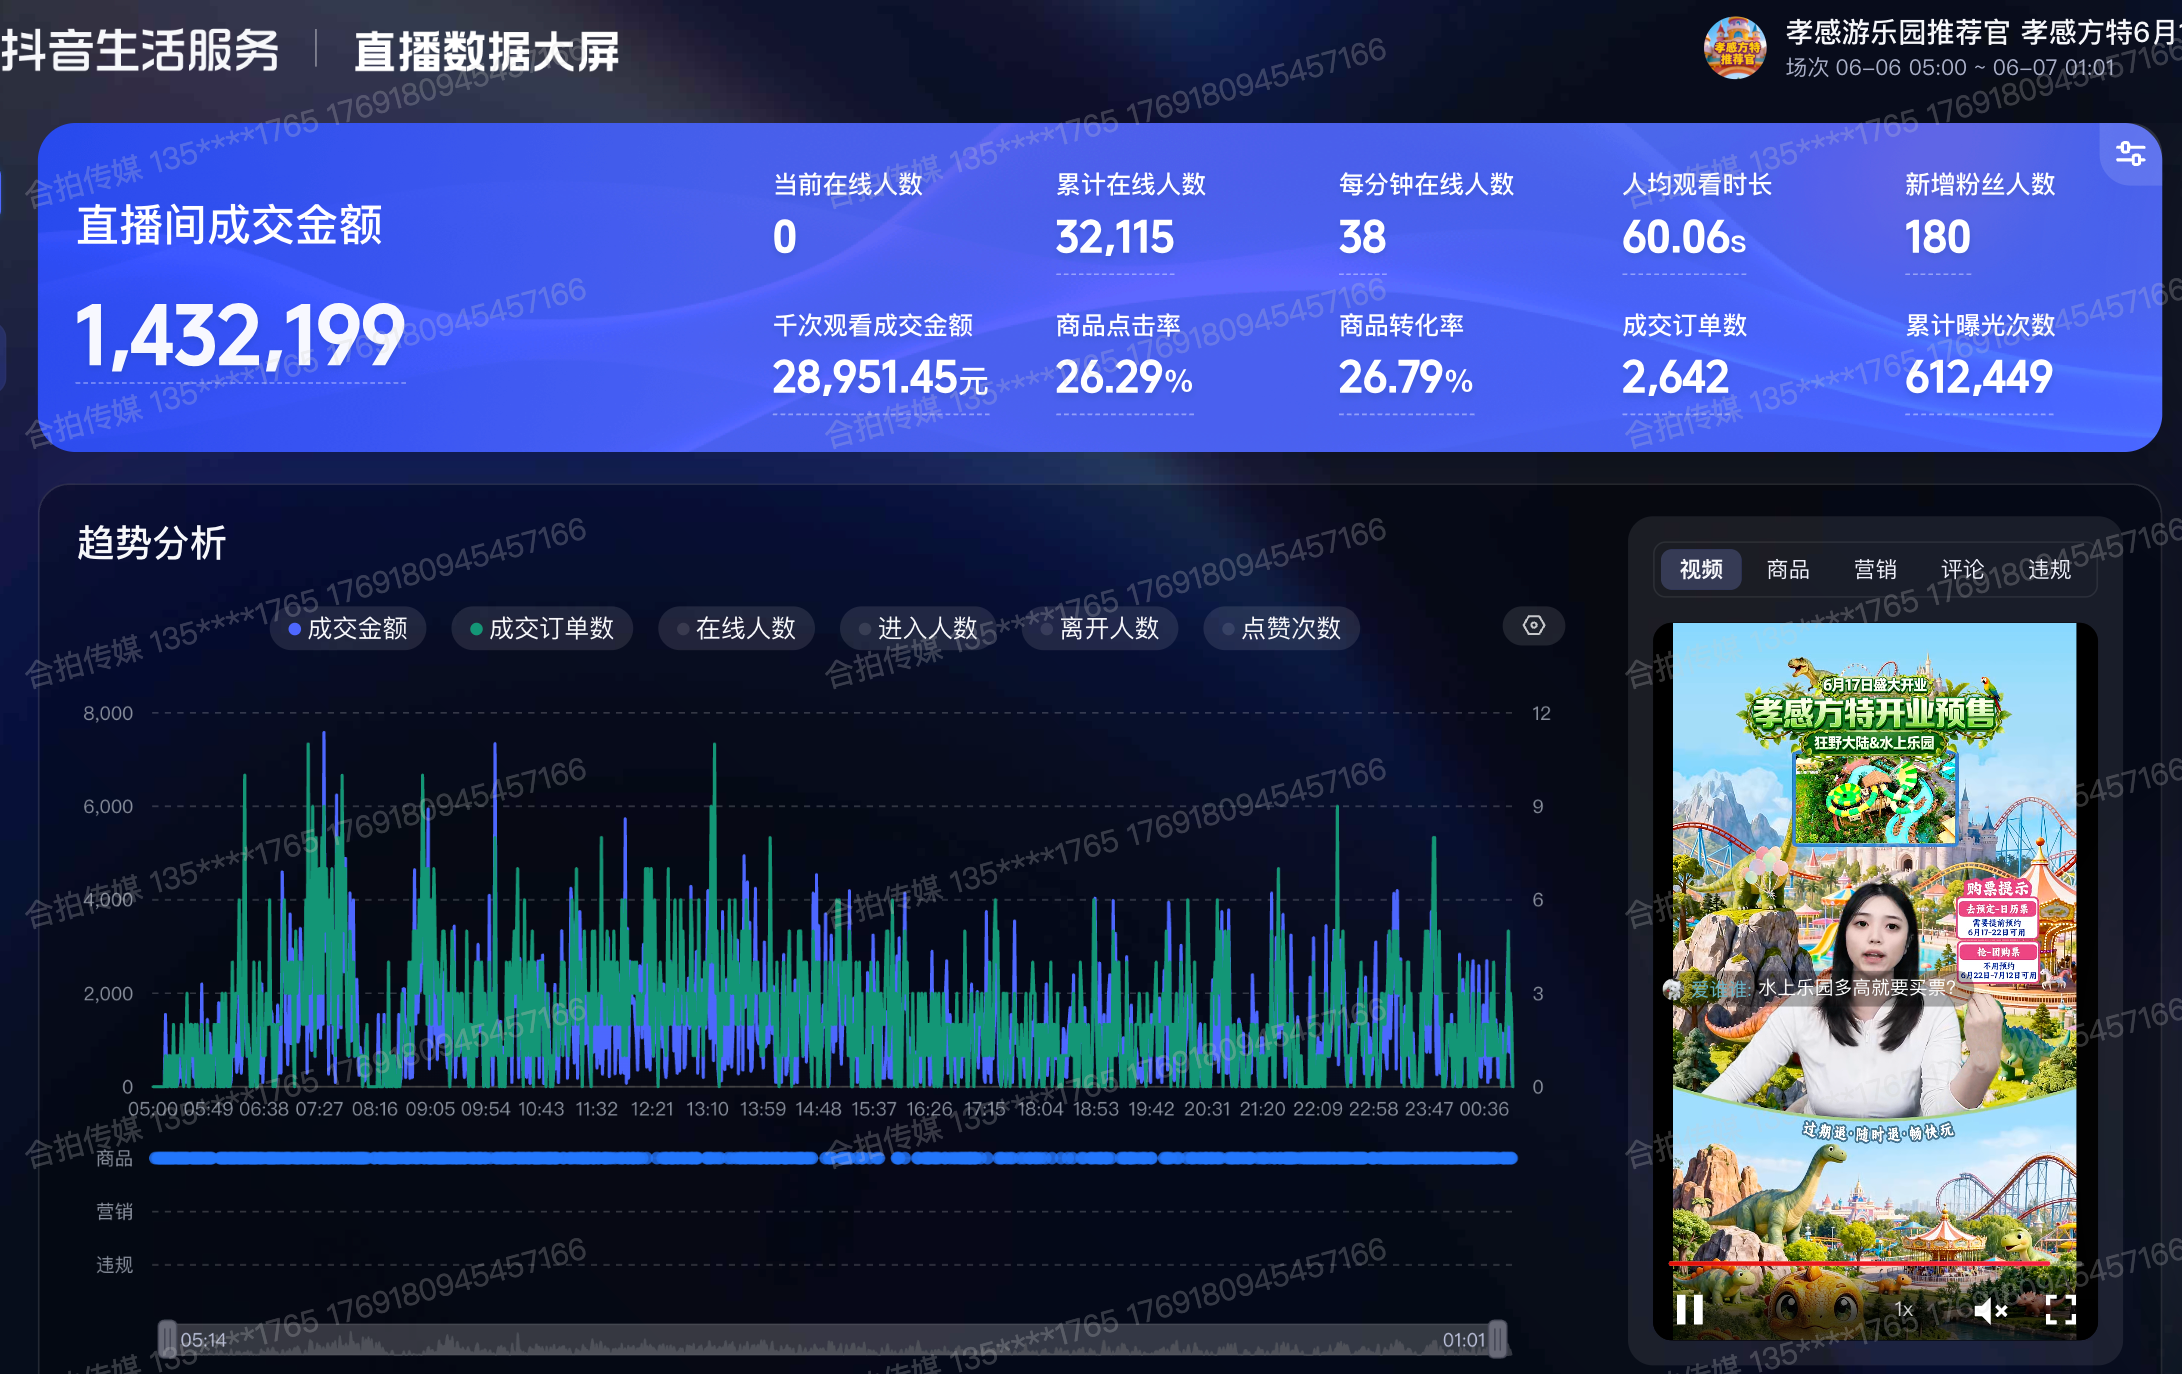Click the 人均观看时长 value 60.06s
Image resolution: width=2182 pixels, height=1374 pixels.
point(1684,237)
